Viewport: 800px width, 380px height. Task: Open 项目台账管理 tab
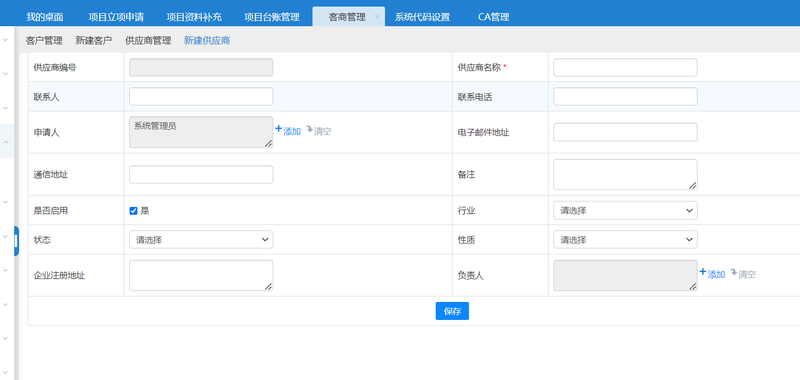point(271,17)
